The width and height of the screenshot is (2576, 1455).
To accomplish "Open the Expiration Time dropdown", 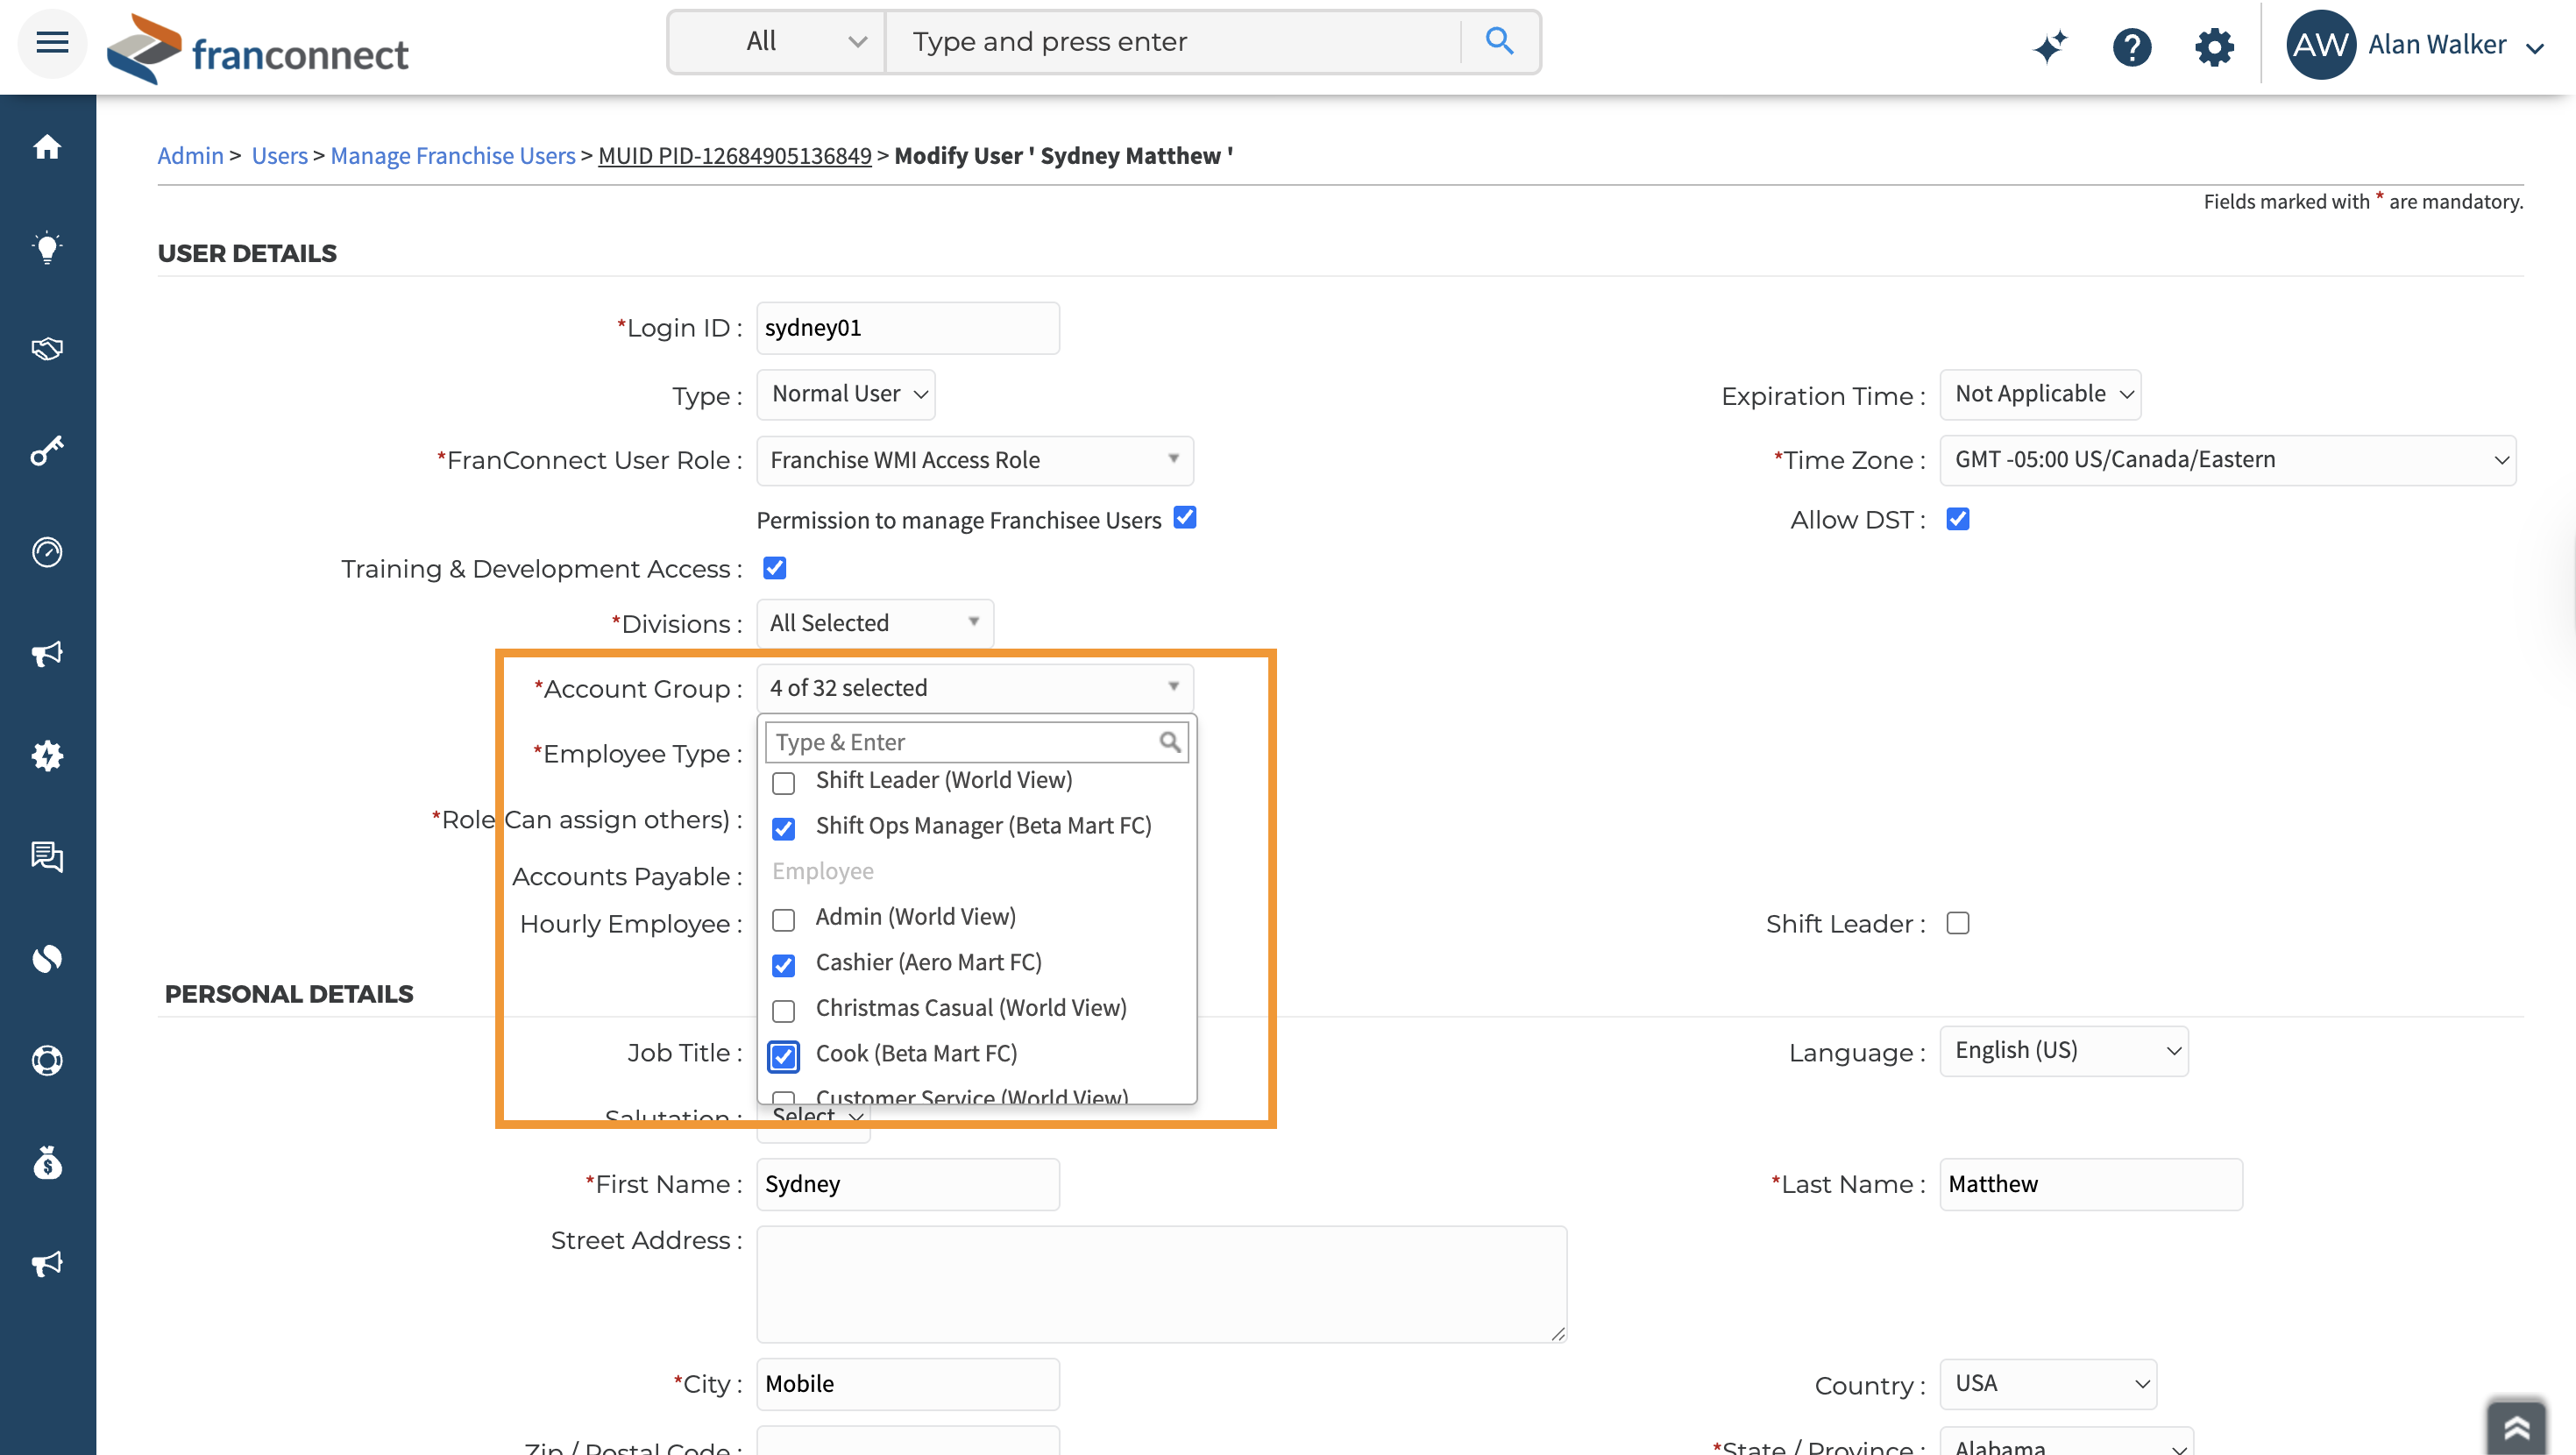I will click(x=2040, y=394).
